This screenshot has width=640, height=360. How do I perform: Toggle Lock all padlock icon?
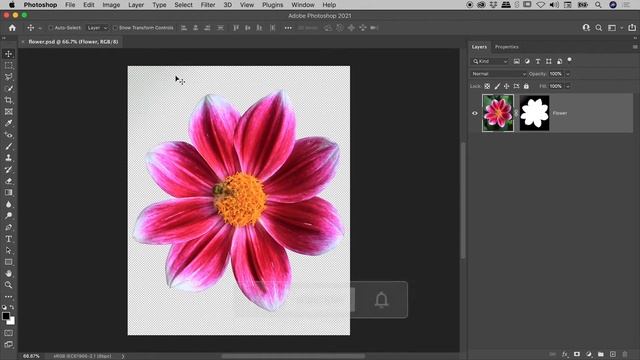tap(526, 86)
